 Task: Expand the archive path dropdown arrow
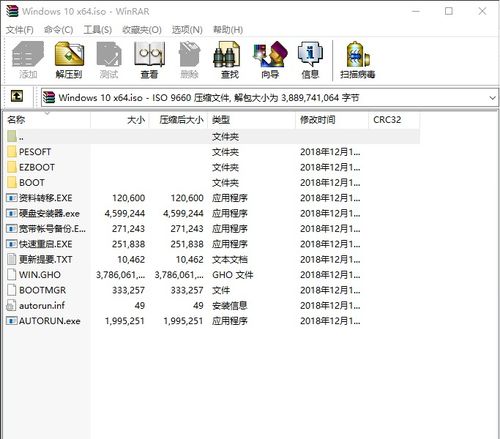pos(492,98)
